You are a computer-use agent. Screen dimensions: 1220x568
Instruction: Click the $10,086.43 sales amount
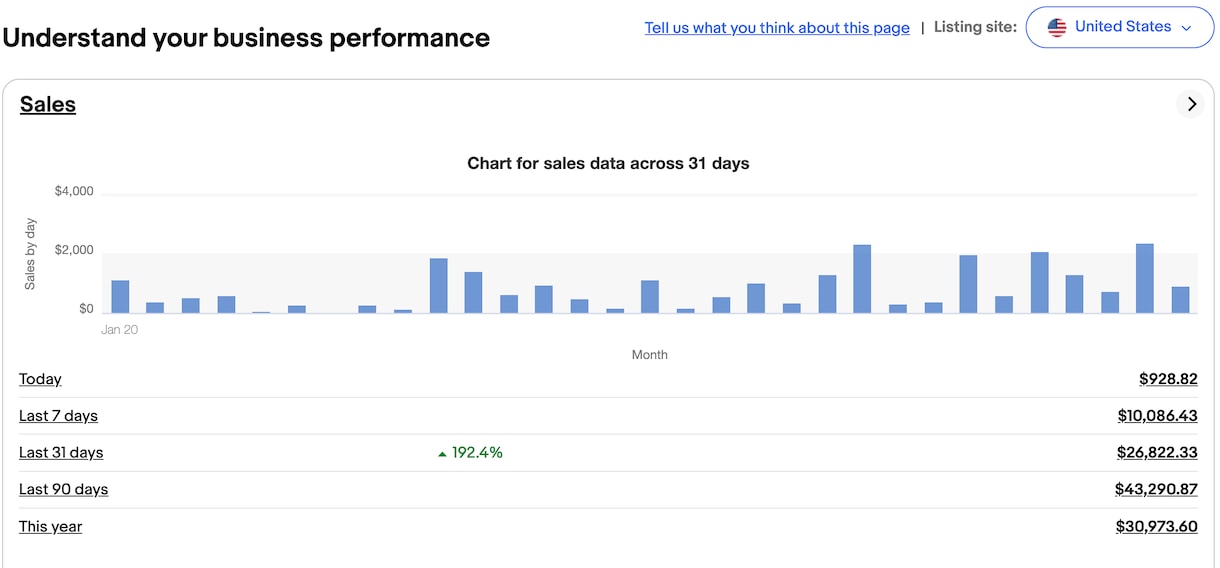click(x=1158, y=416)
